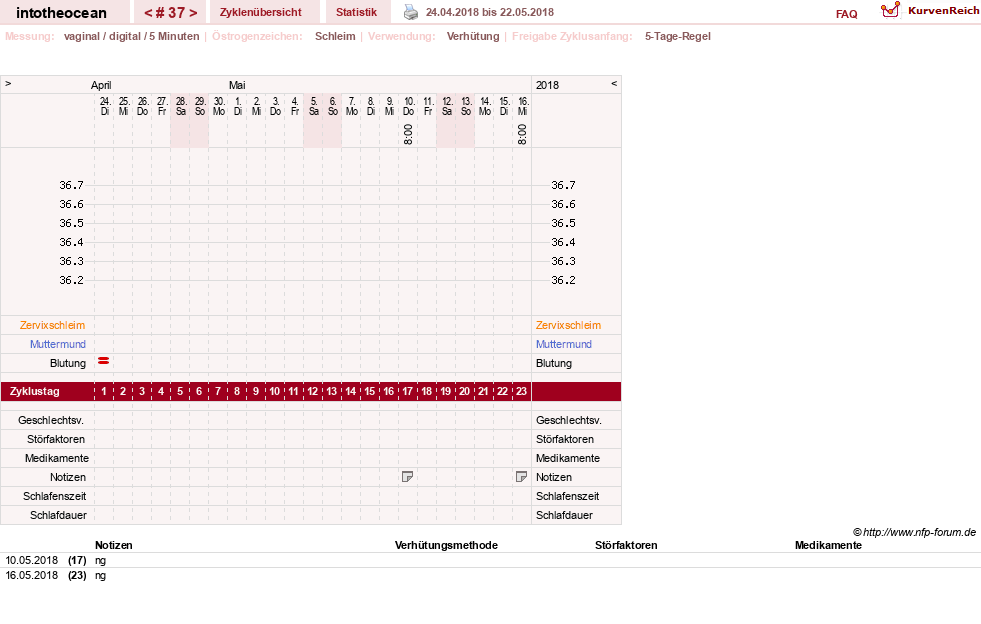Click the date header '24. Di'
The width and height of the screenshot is (981, 624).
pyautogui.click(x=104, y=106)
